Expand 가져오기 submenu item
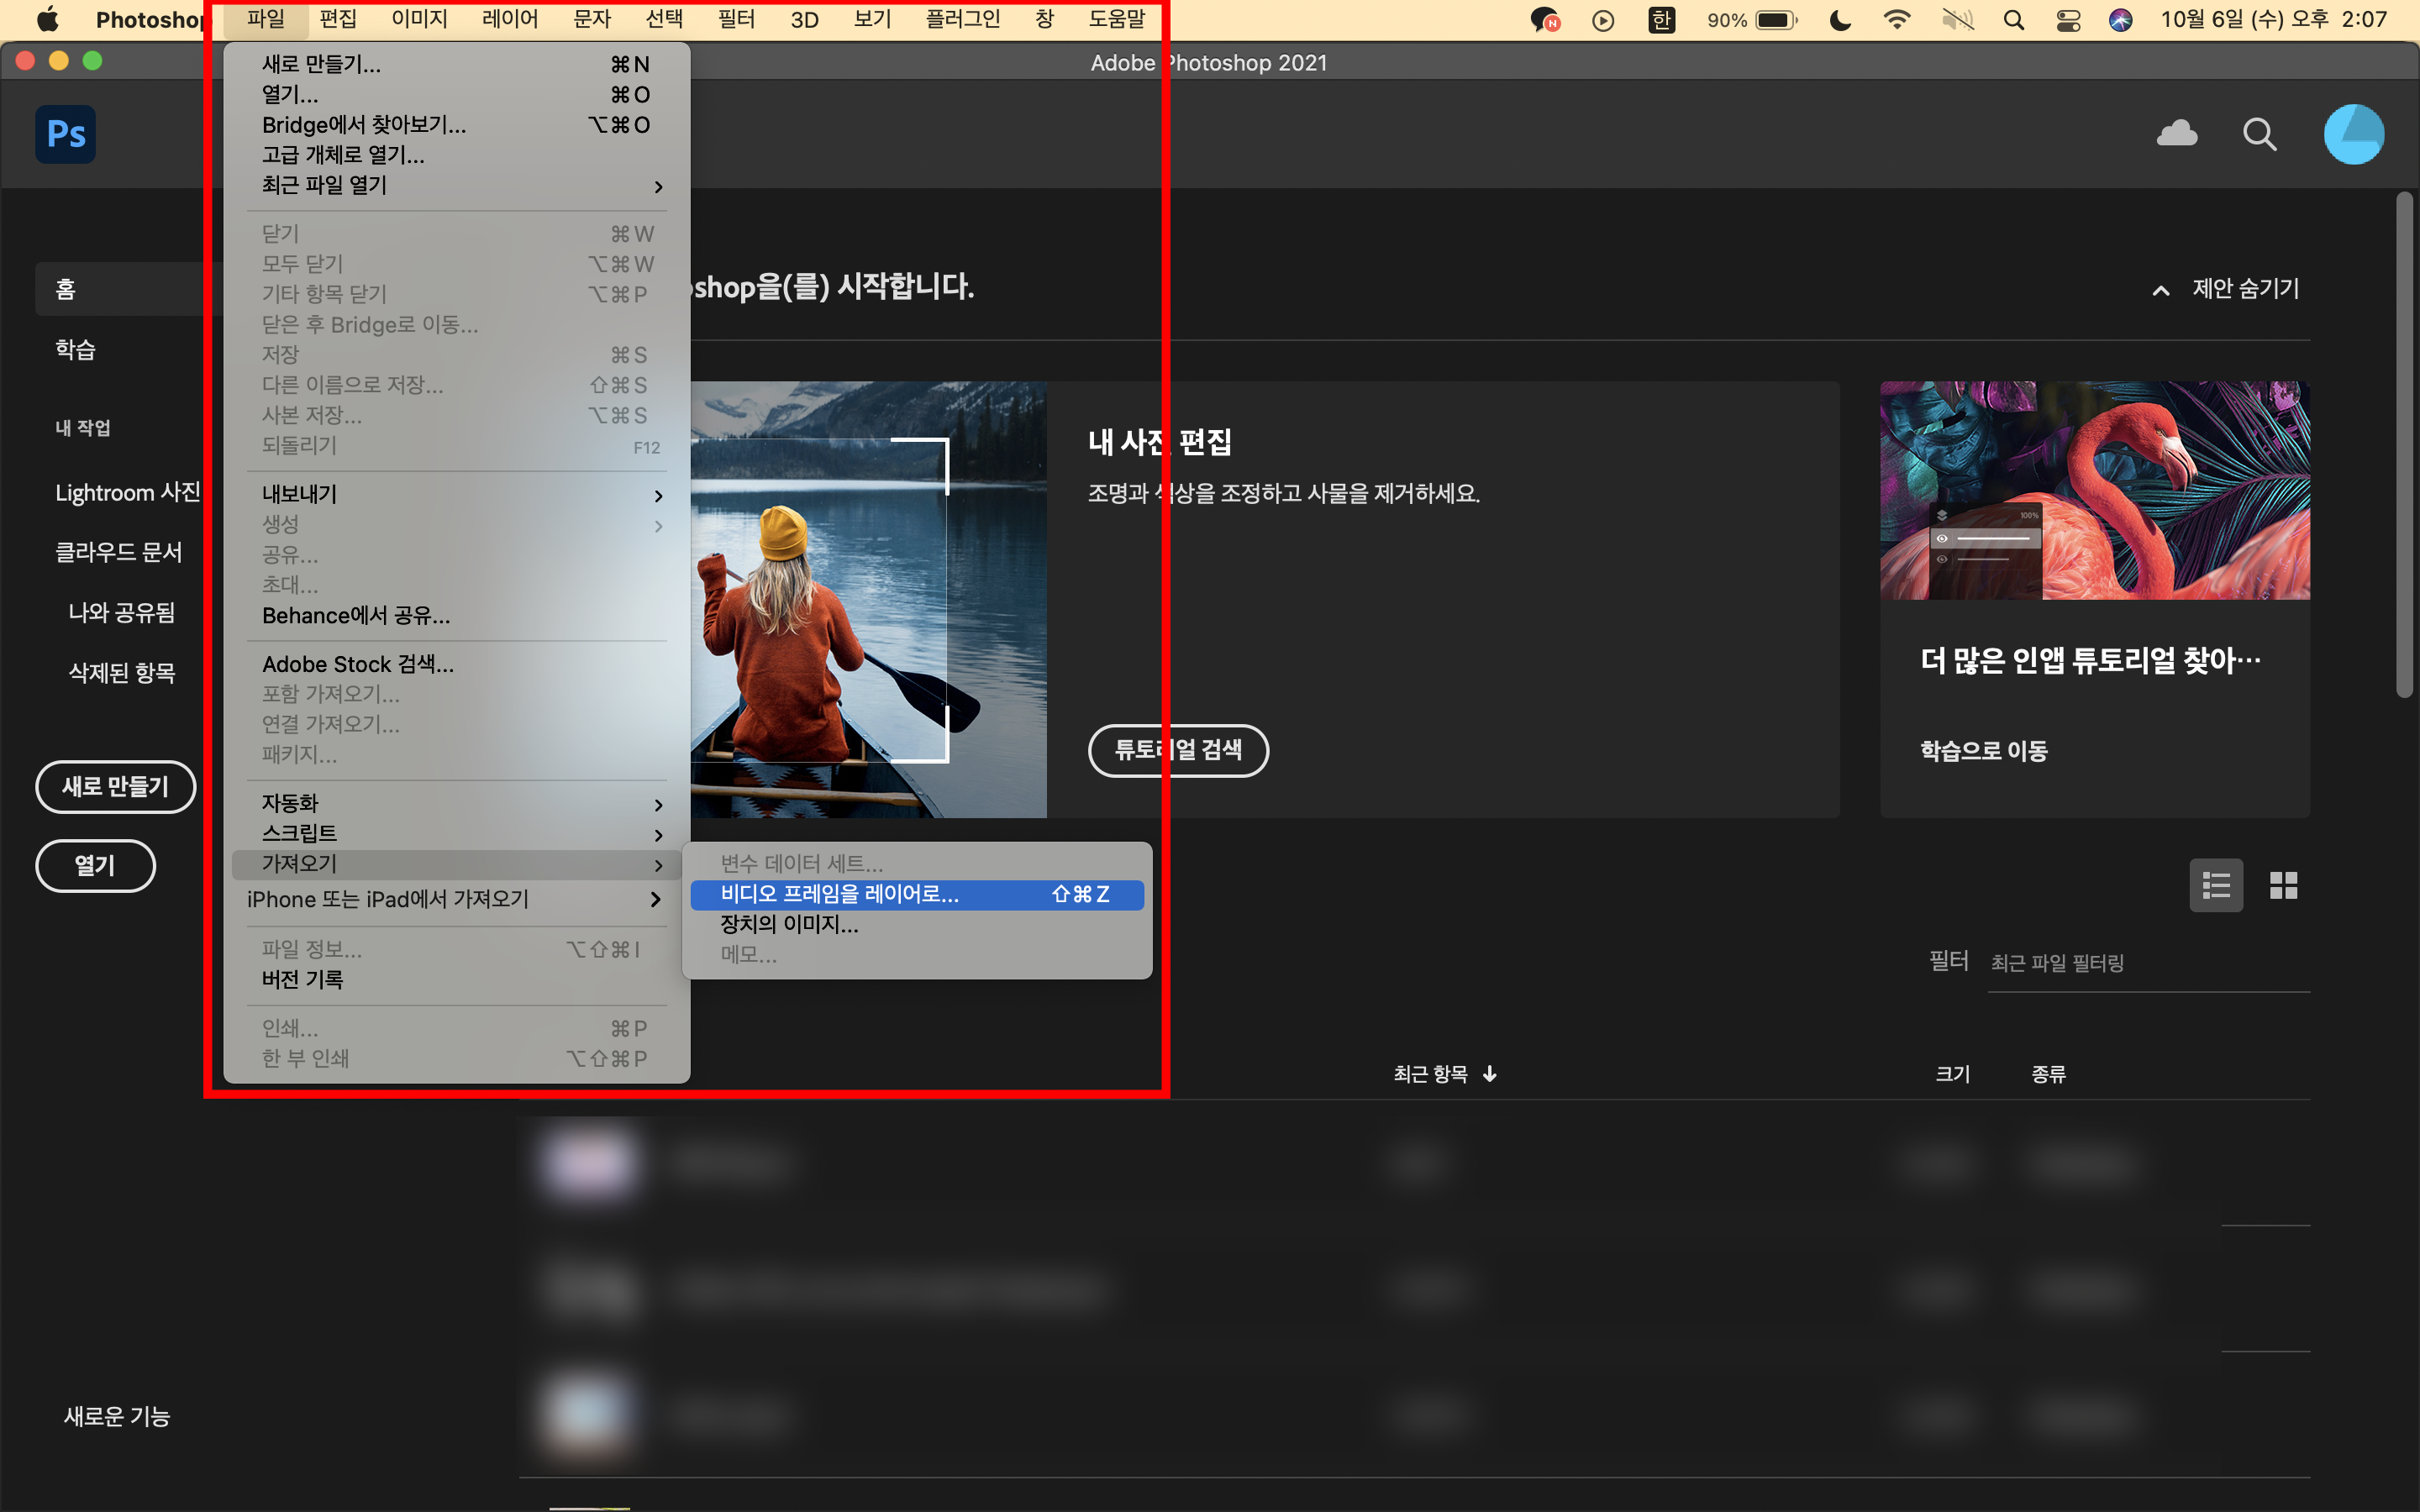 (457, 864)
